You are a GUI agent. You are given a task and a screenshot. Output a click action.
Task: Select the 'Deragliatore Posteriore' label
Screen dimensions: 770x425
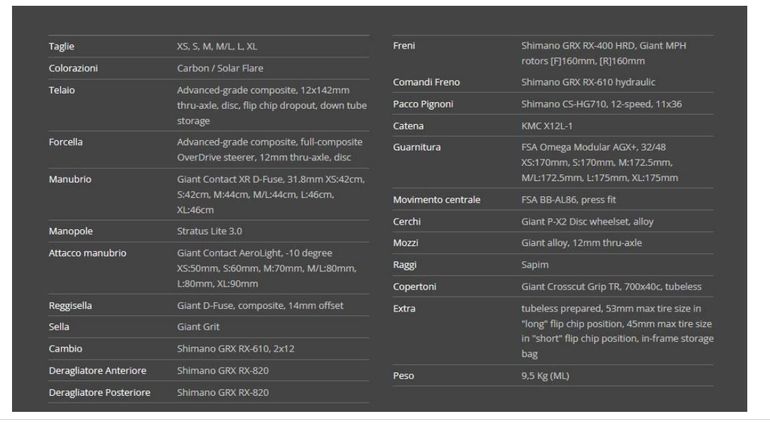[99, 393]
